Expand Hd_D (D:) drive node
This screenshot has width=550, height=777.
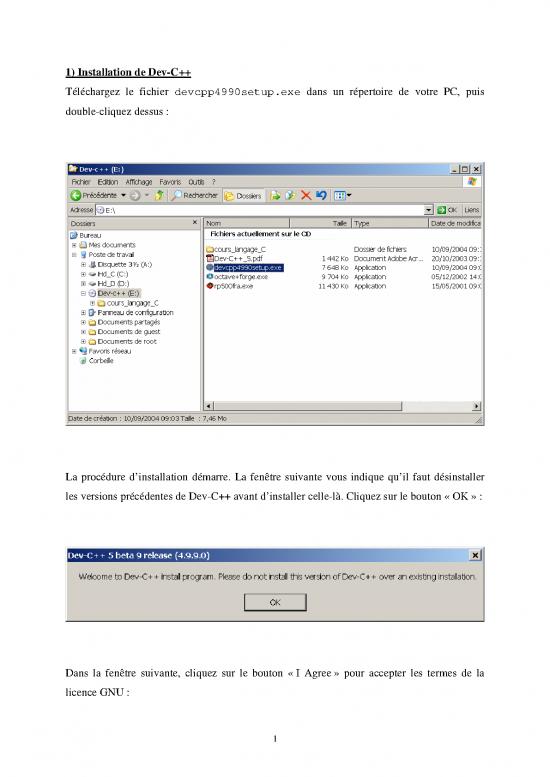[x=83, y=283]
